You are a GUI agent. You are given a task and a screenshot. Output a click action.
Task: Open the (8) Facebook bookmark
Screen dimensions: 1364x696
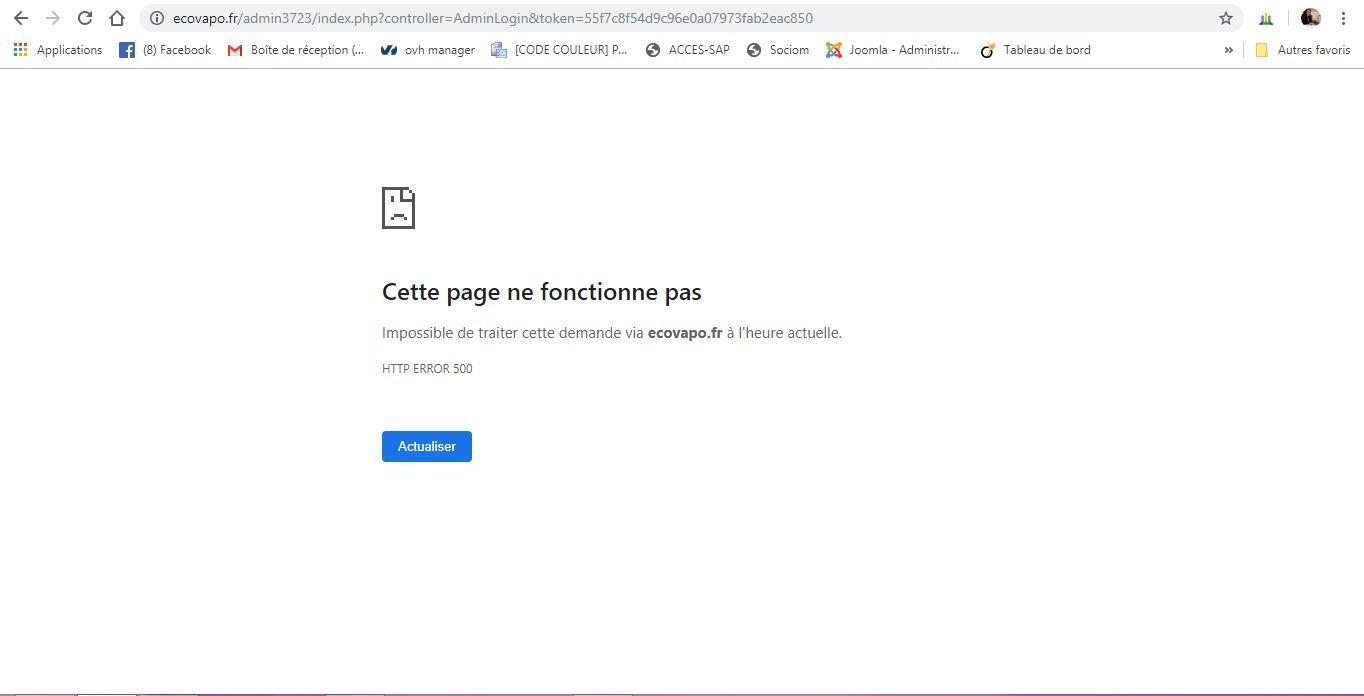click(165, 50)
